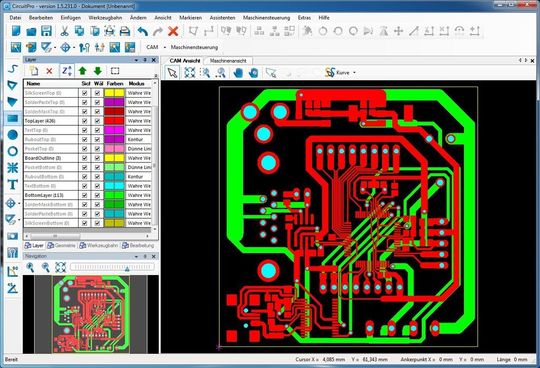Switch to the Werkzeugbahn bottom tab
540x368 pixels.
[x=98, y=245]
